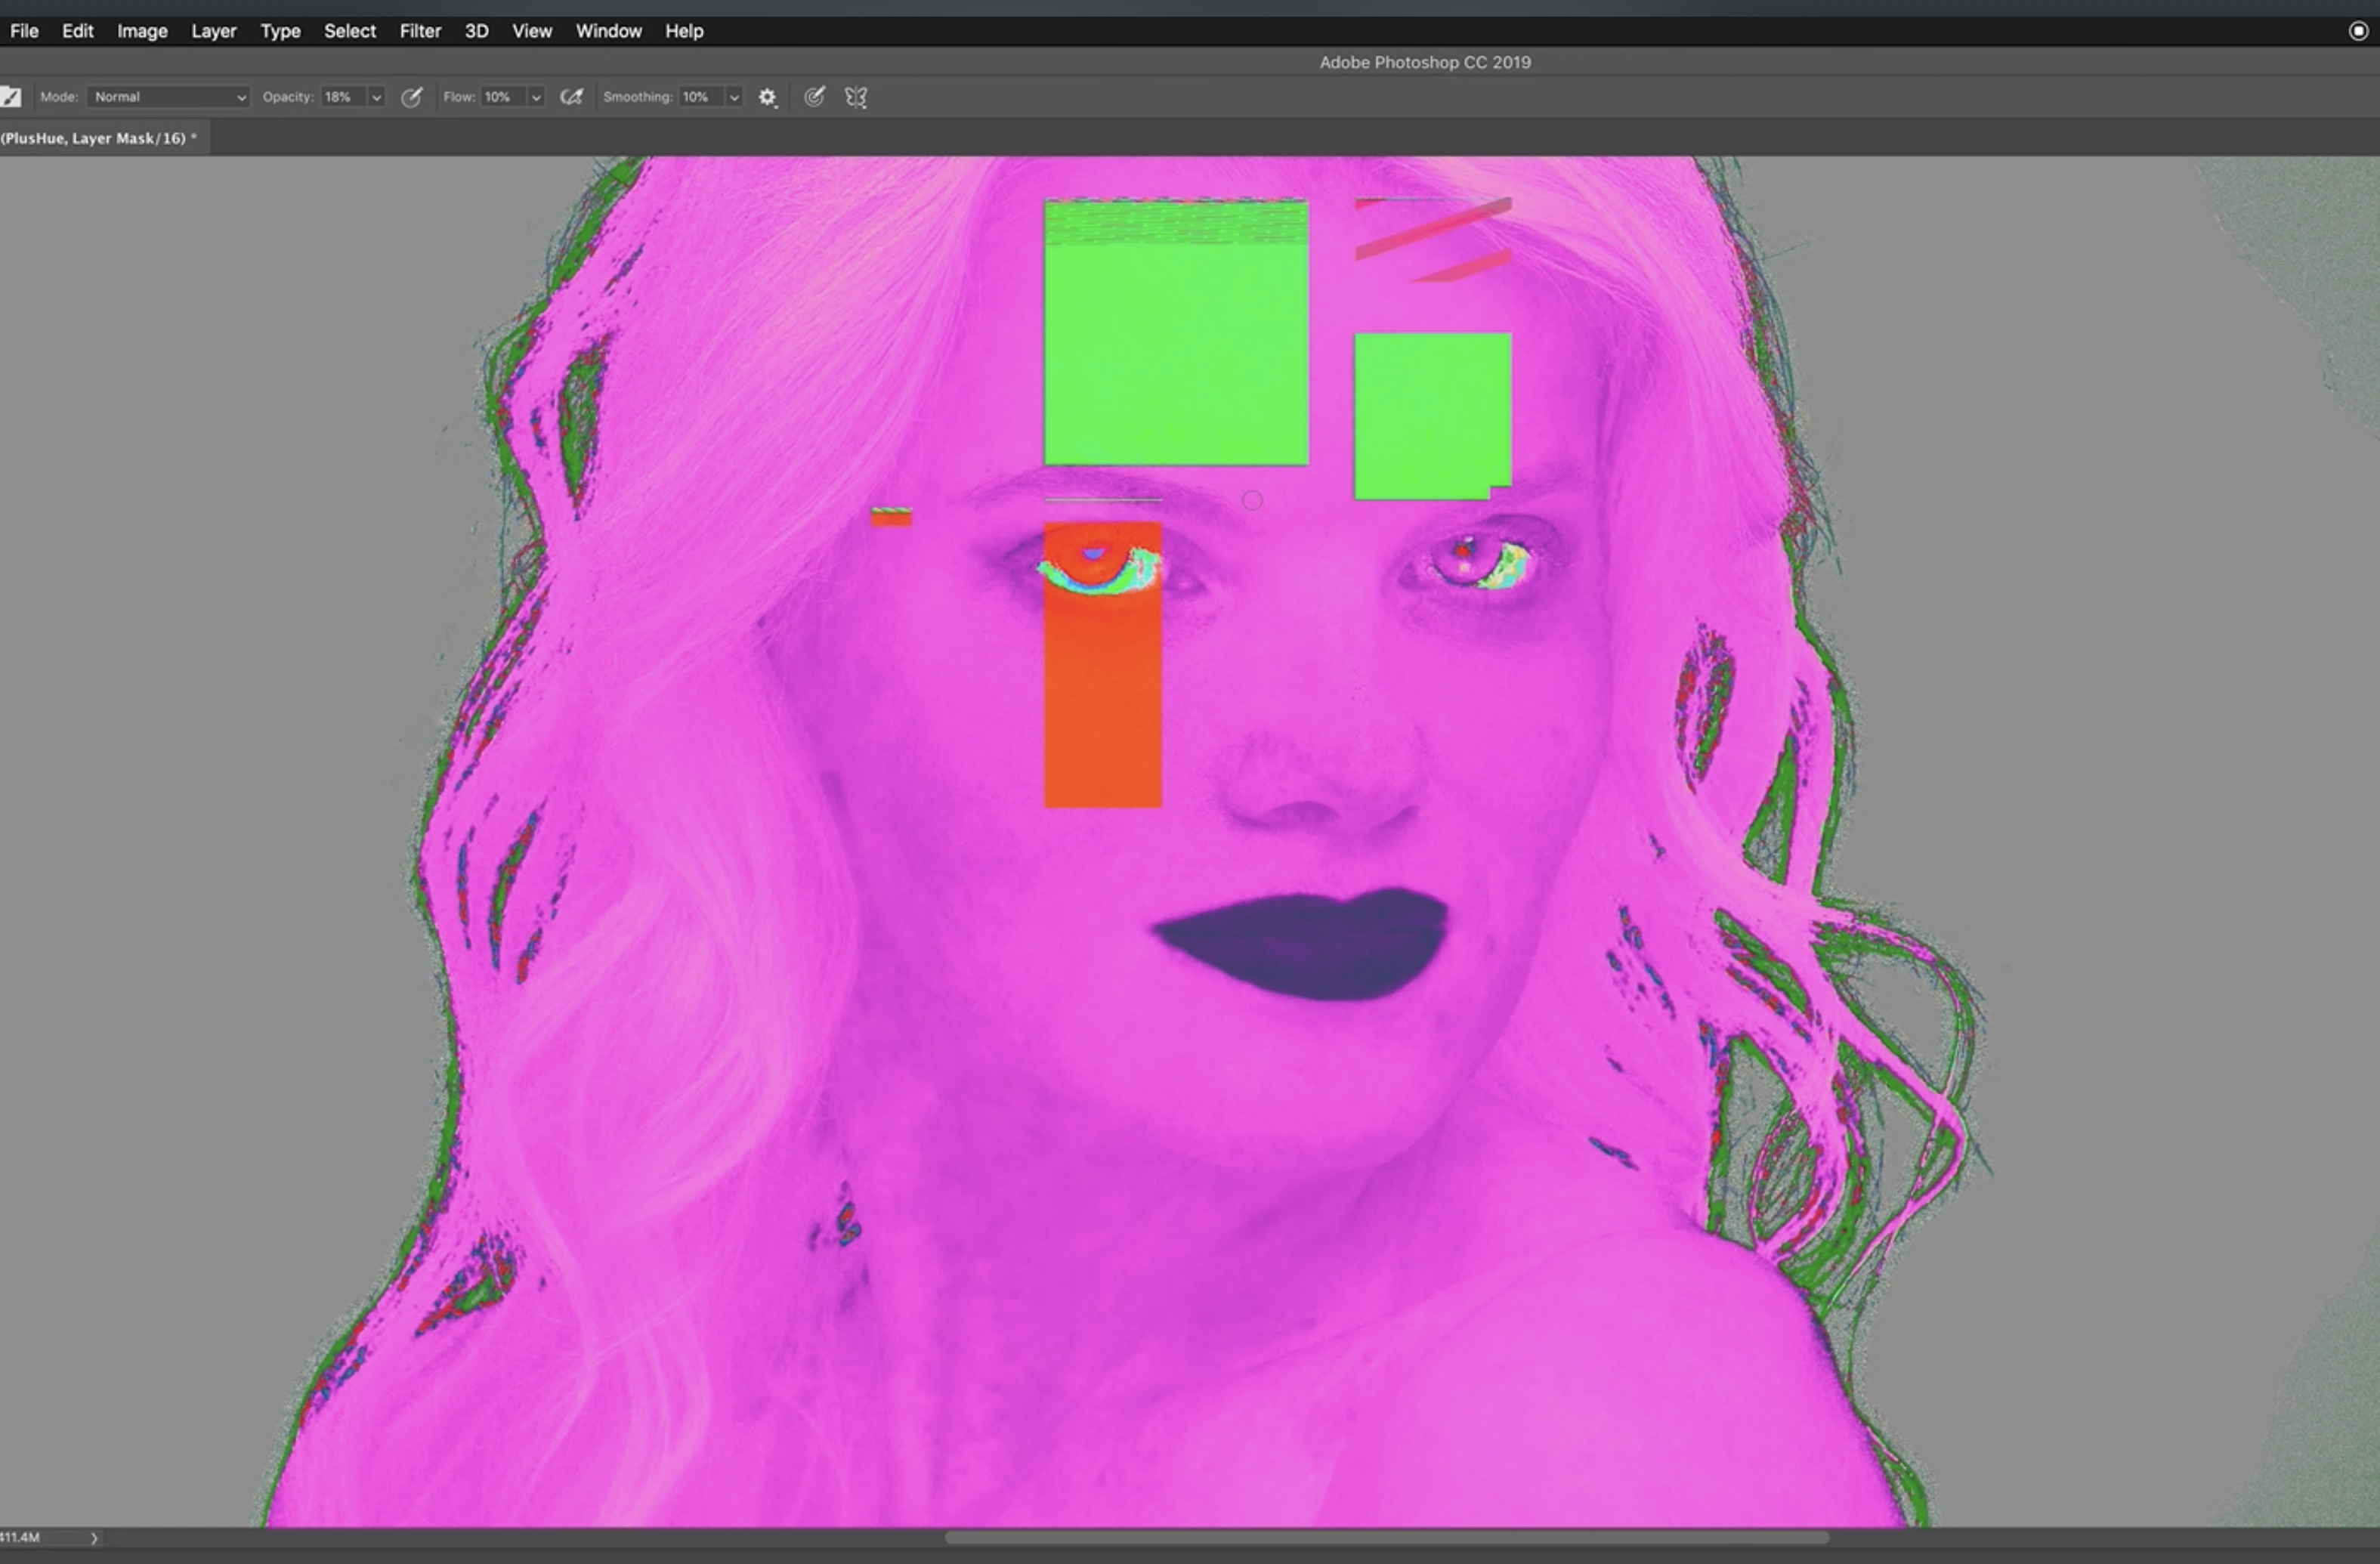Screen dimensions: 2380x1564
Task: Open the 3D menu
Action: click(476, 31)
